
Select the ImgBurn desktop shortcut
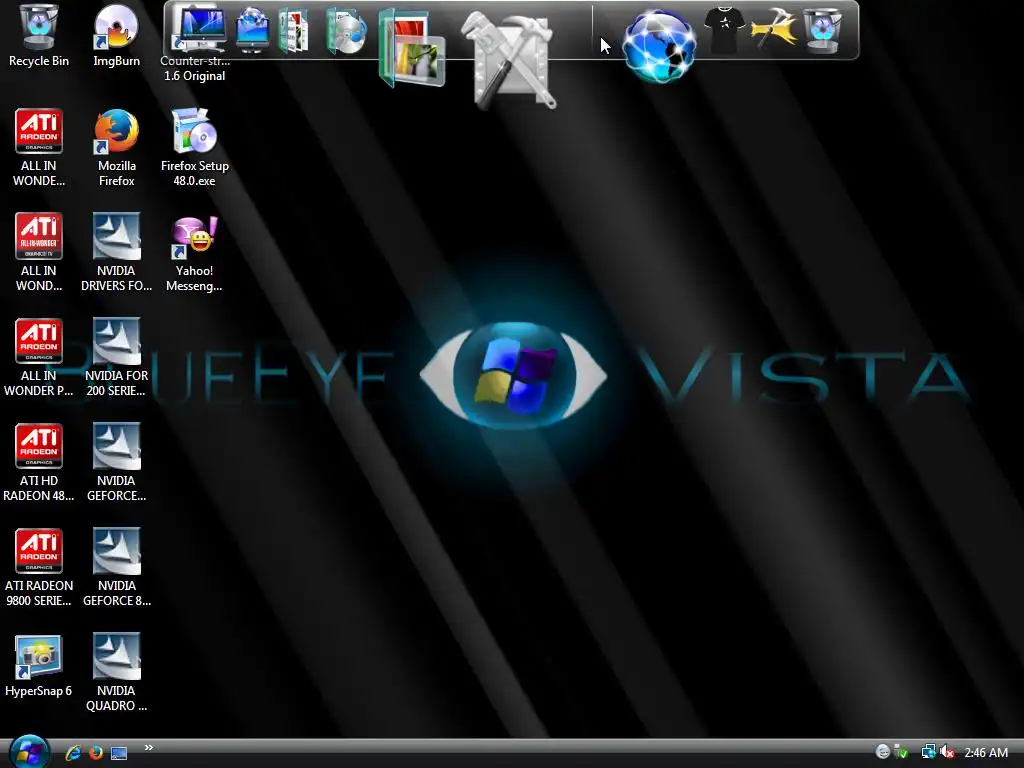pos(116,35)
